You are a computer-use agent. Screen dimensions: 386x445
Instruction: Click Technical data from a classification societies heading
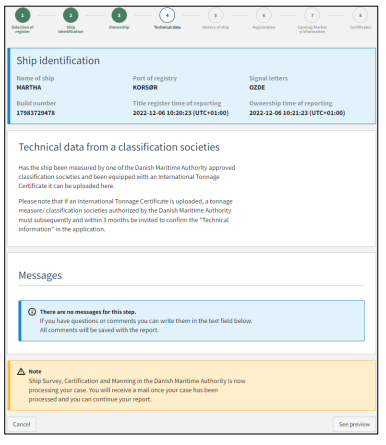pyautogui.click(x=119, y=147)
